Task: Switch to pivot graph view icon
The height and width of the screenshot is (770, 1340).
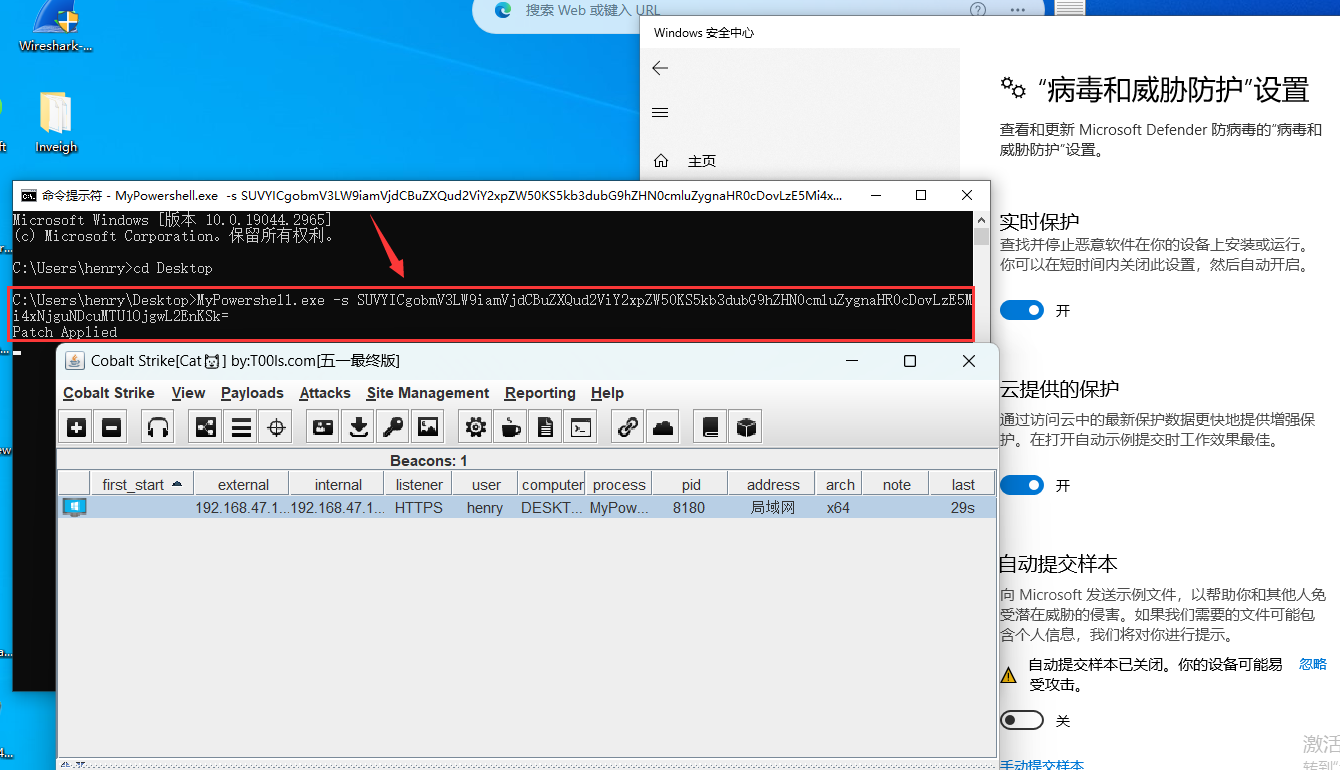Action: click(206, 428)
